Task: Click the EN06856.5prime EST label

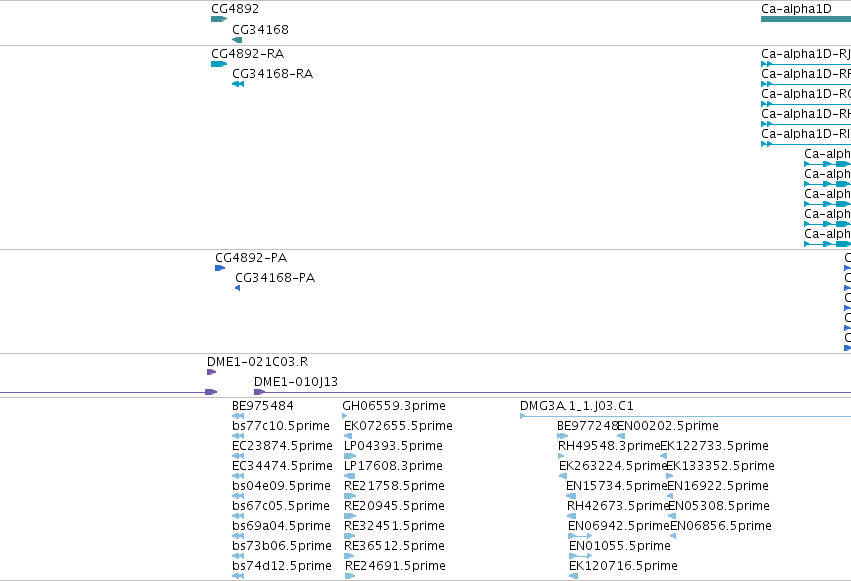Action: click(721, 526)
